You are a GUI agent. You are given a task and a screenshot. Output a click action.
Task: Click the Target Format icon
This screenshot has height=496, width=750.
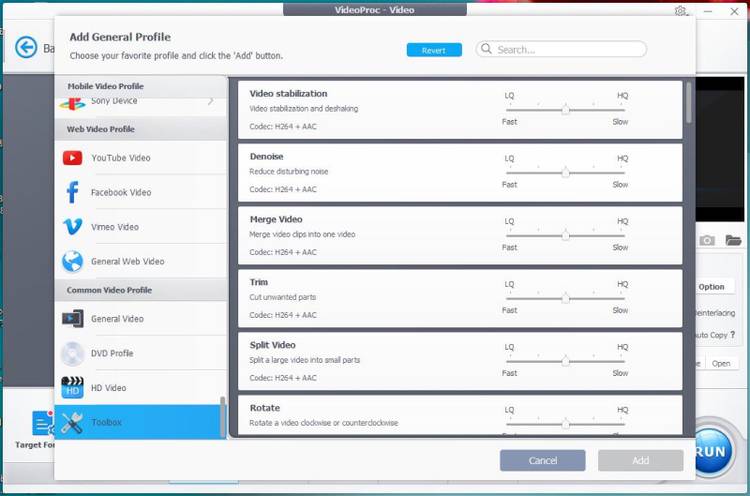(42, 423)
